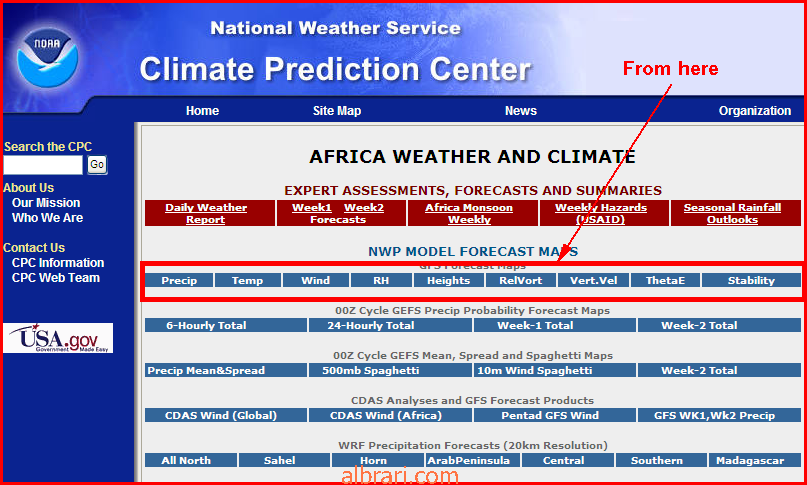Follow the Week1 forecasts link
807x485 pixels.
[312, 208]
